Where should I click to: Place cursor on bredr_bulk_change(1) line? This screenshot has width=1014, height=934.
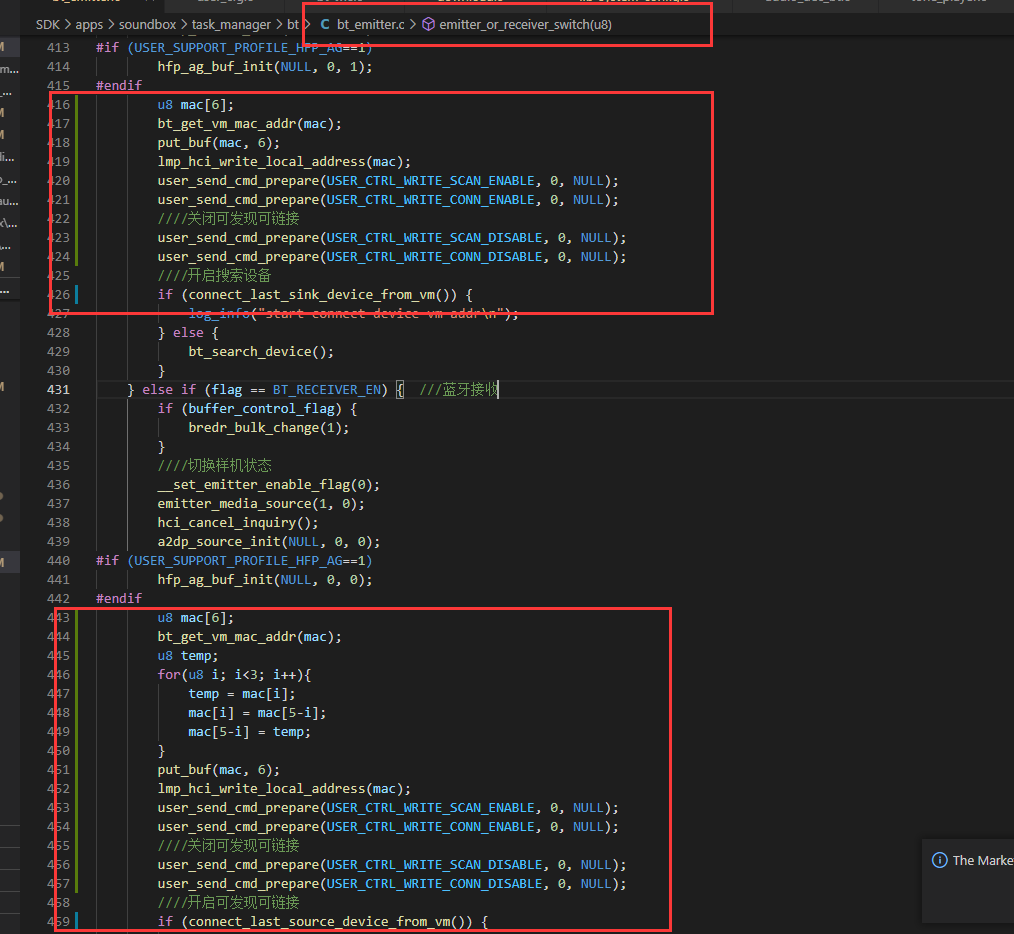[268, 428]
